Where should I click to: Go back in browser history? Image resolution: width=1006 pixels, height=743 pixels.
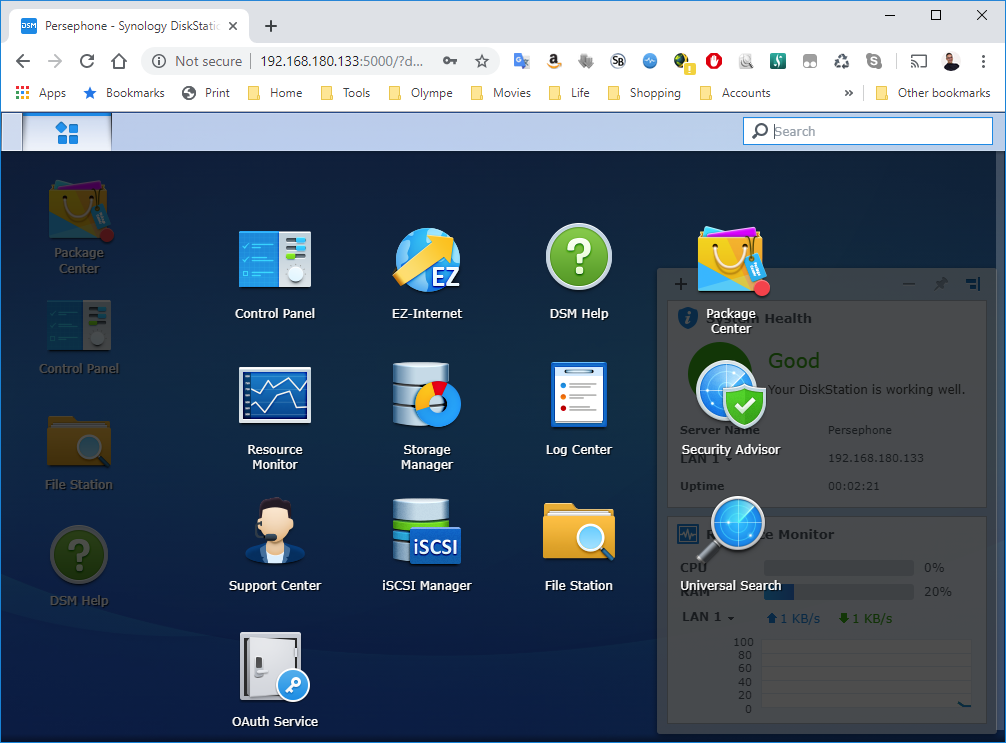[23, 61]
